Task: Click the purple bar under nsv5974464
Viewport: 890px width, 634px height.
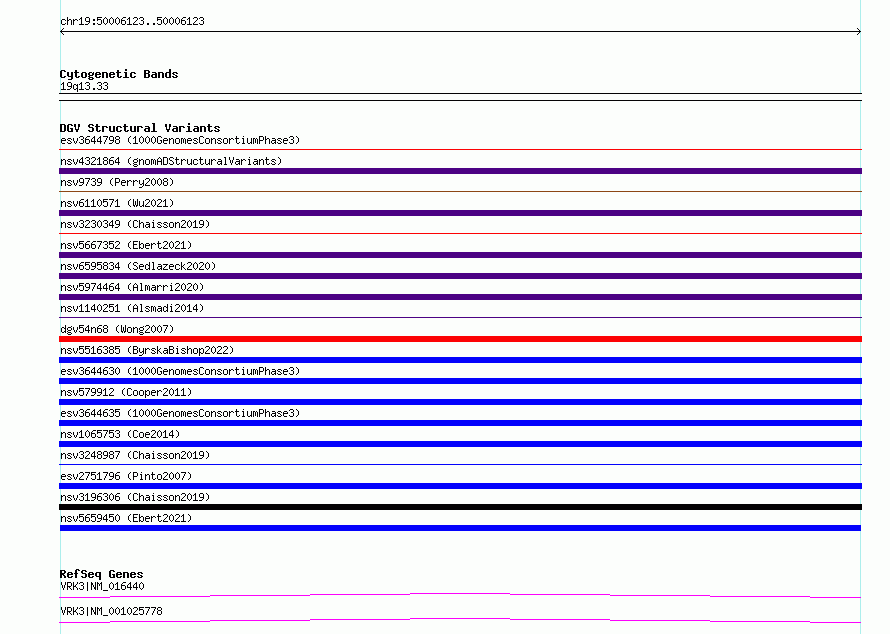Action: 460,297
